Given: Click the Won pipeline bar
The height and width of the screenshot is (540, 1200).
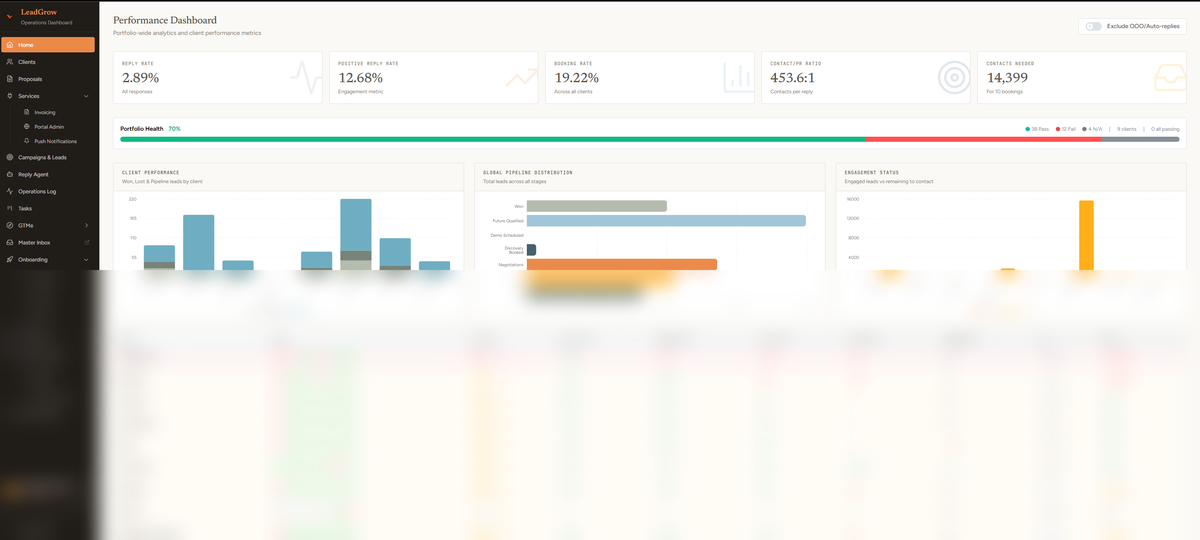Looking at the screenshot, I should 597,206.
